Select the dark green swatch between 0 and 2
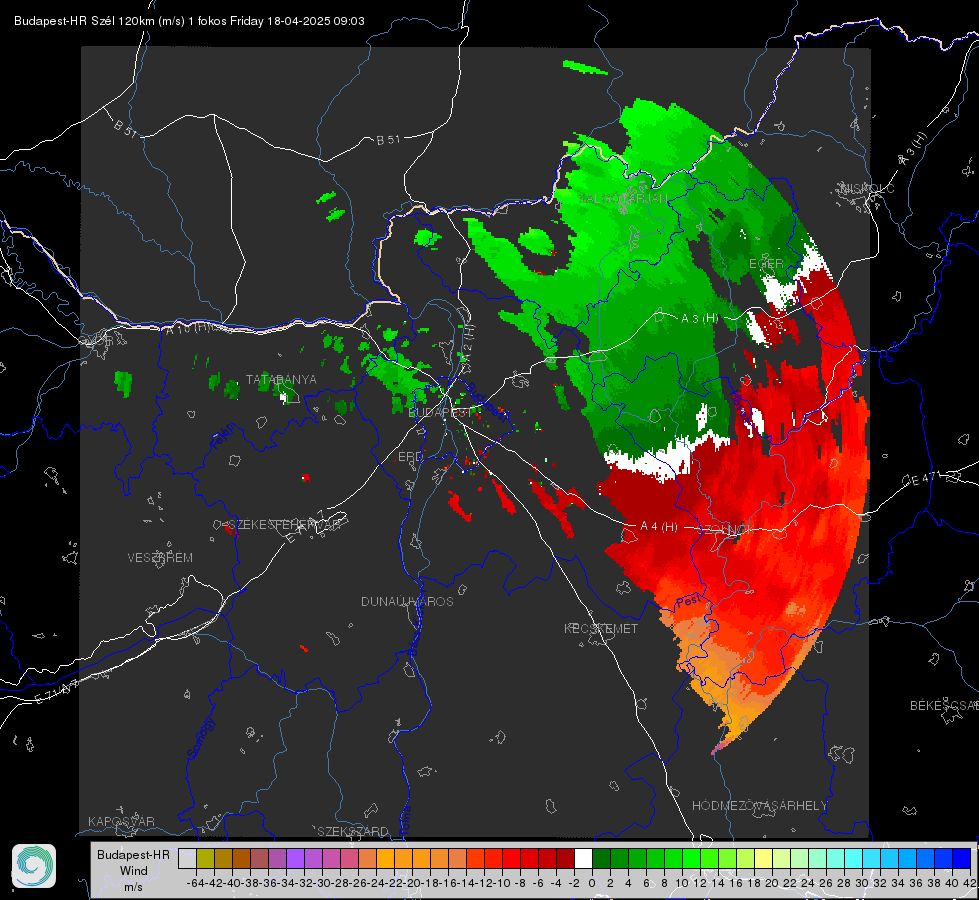The image size is (979, 900). point(601,858)
